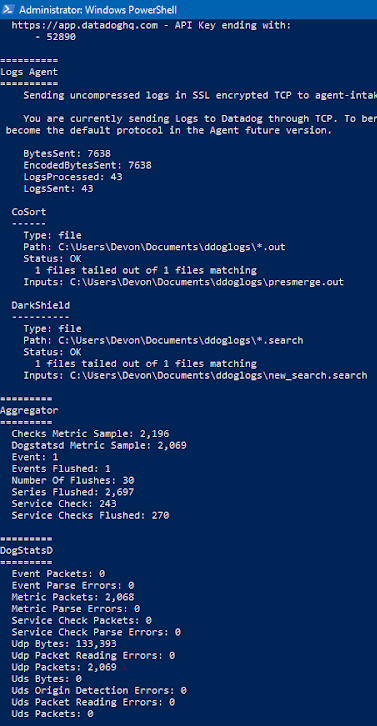This screenshot has height=726, width=377.
Task: Click Udp Bytes: 133,393 line
Action: click(x=64, y=644)
